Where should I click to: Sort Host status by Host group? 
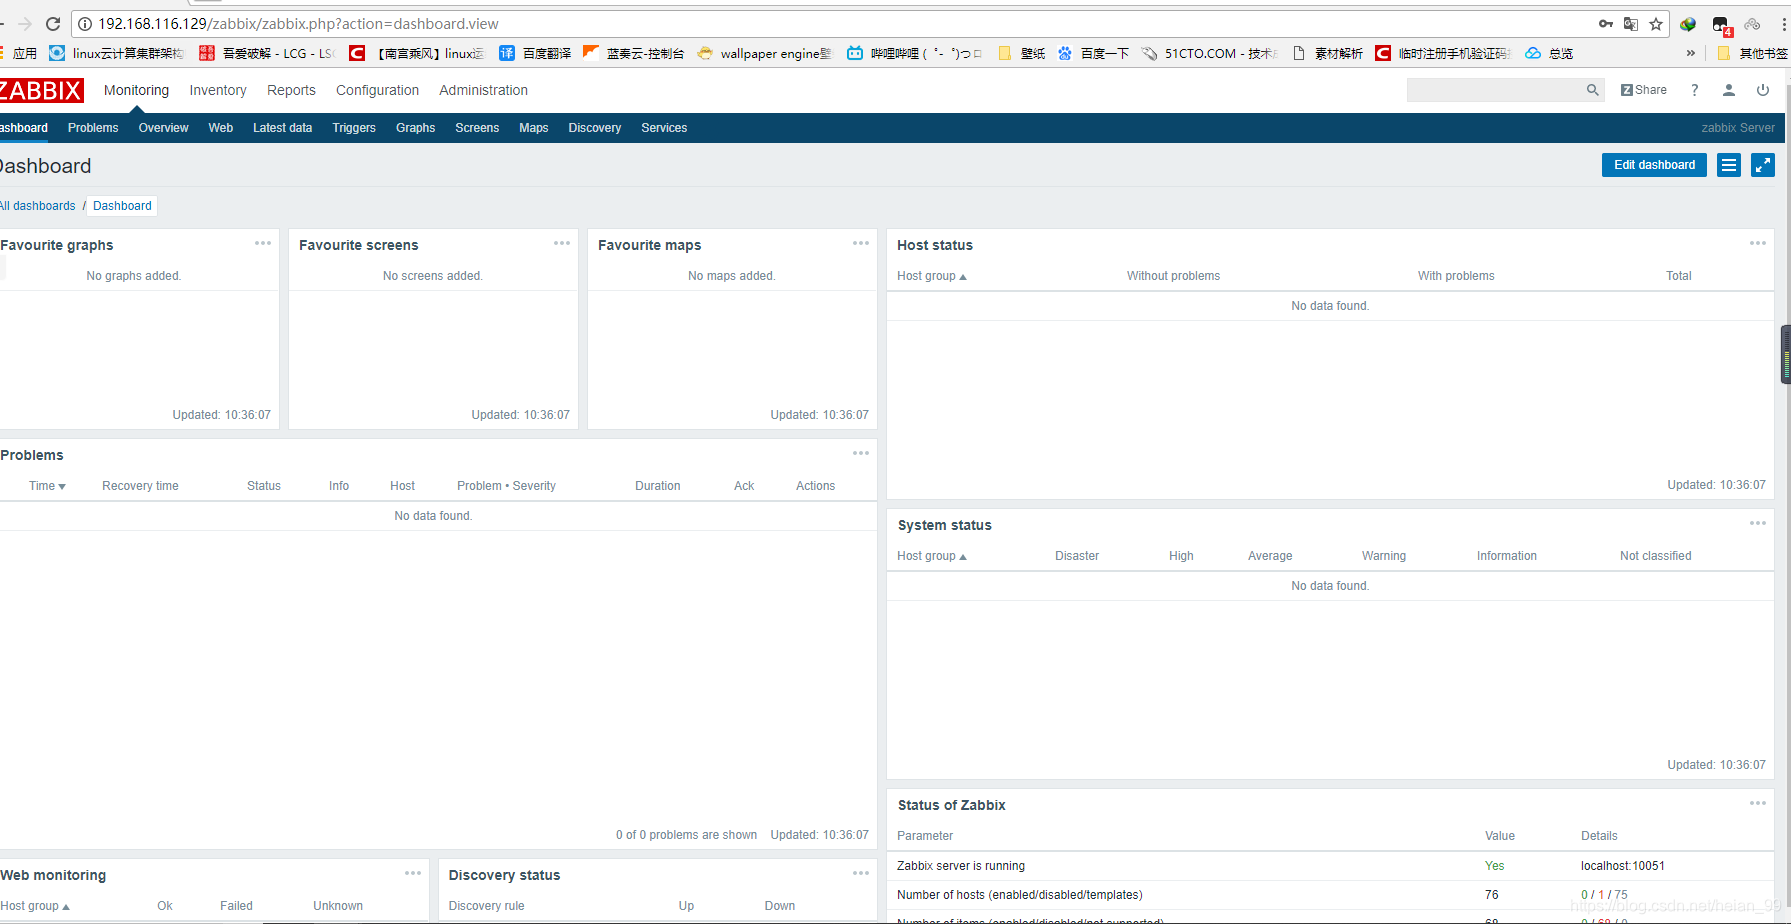(932, 276)
